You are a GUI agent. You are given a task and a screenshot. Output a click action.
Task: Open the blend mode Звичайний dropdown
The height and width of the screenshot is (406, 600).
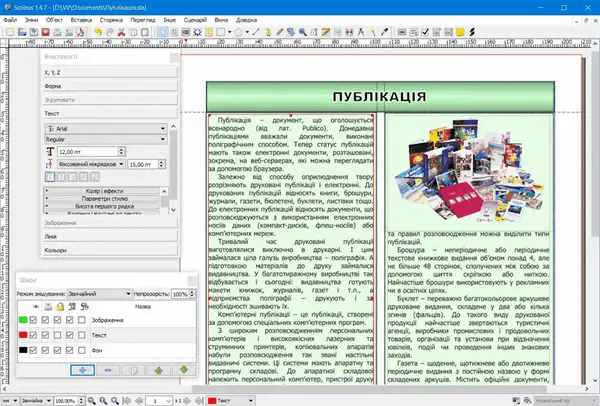click(99, 294)
